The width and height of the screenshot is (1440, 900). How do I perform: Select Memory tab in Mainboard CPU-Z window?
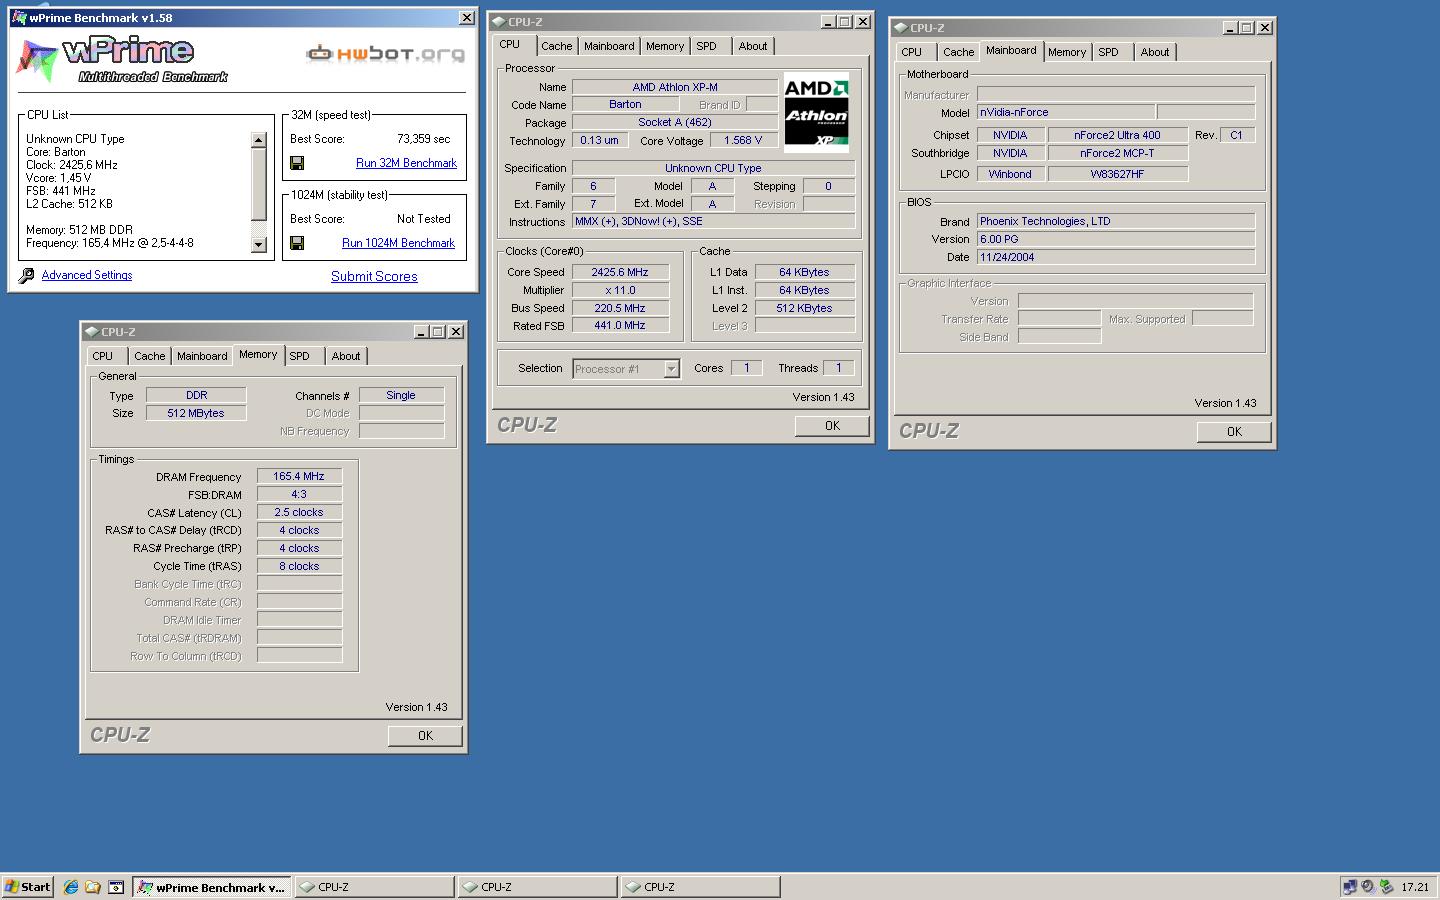(1067, 52)
